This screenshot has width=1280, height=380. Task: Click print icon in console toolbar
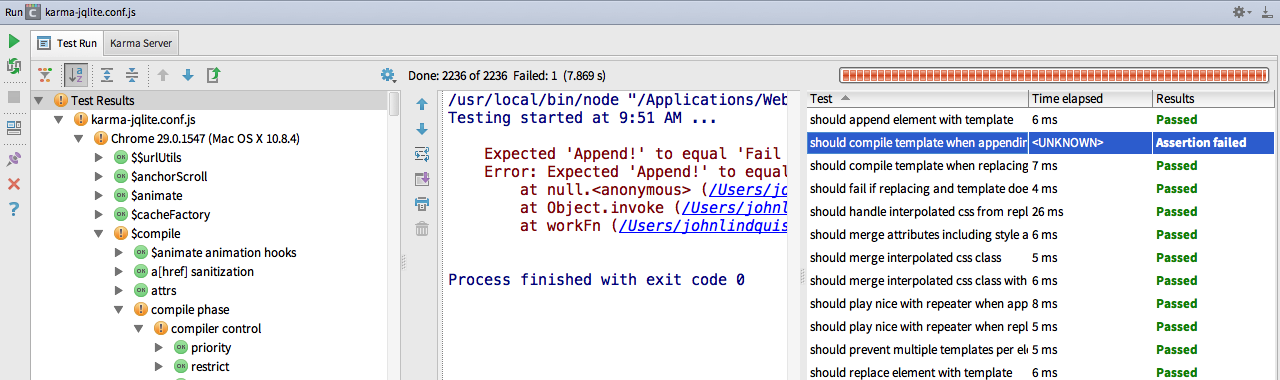[x=422, y=204]
